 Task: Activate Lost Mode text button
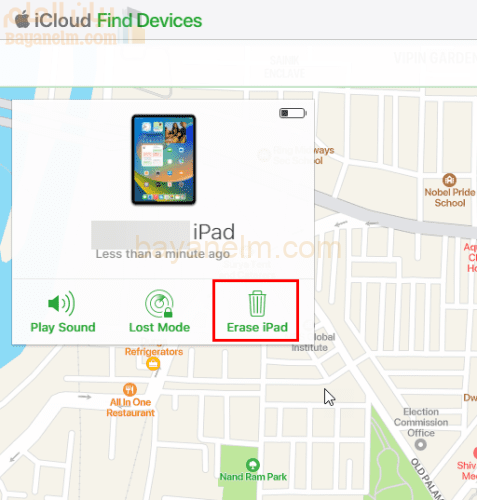[159, 327]
